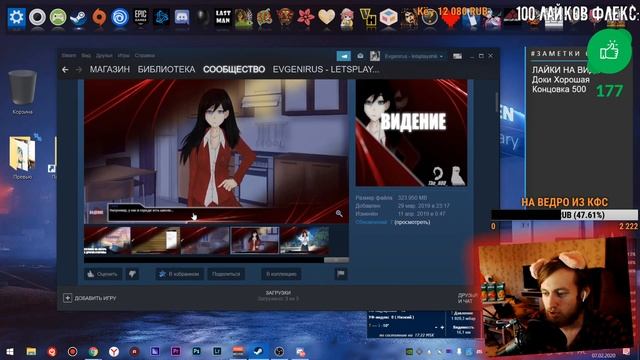This screenshot has height=360, width=640.
Task: Zoom the screenshot with the magnifier icon
Action: coord(339,213)
